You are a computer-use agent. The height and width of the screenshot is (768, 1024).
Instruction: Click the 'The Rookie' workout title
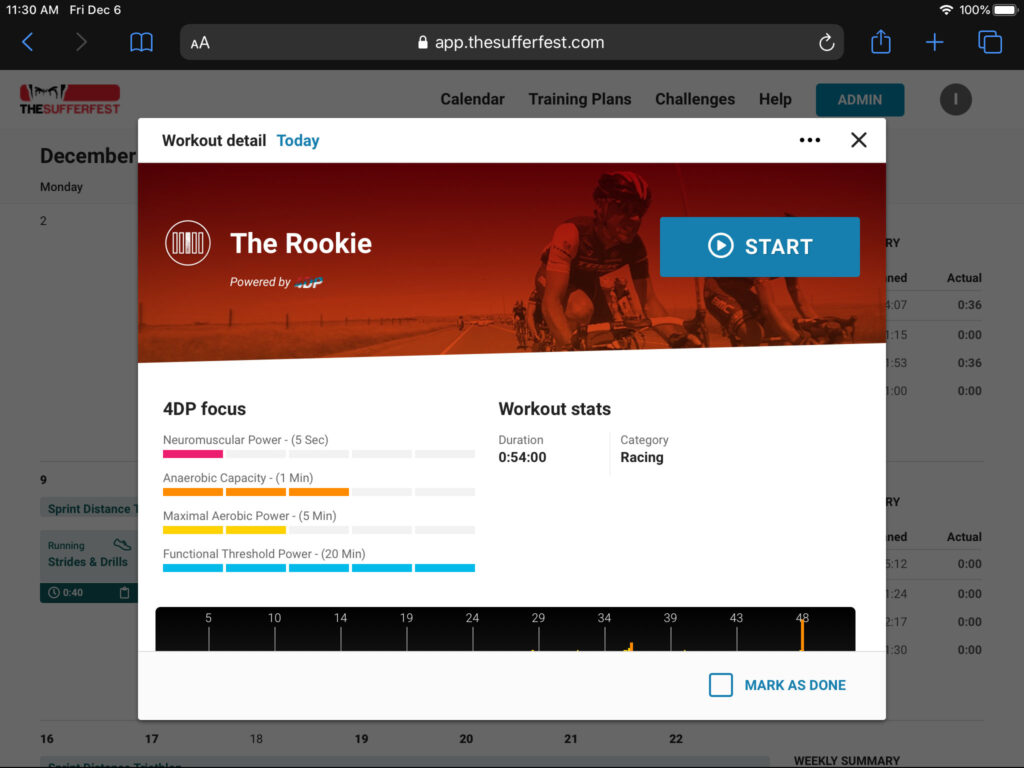click(x=301, y=244)
